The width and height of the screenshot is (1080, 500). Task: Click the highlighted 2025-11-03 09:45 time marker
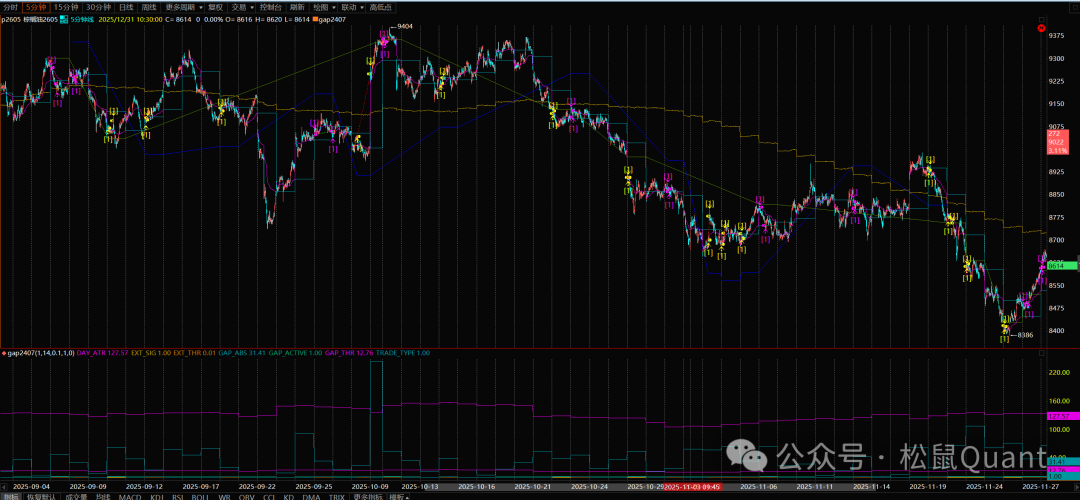pos(693,486)
